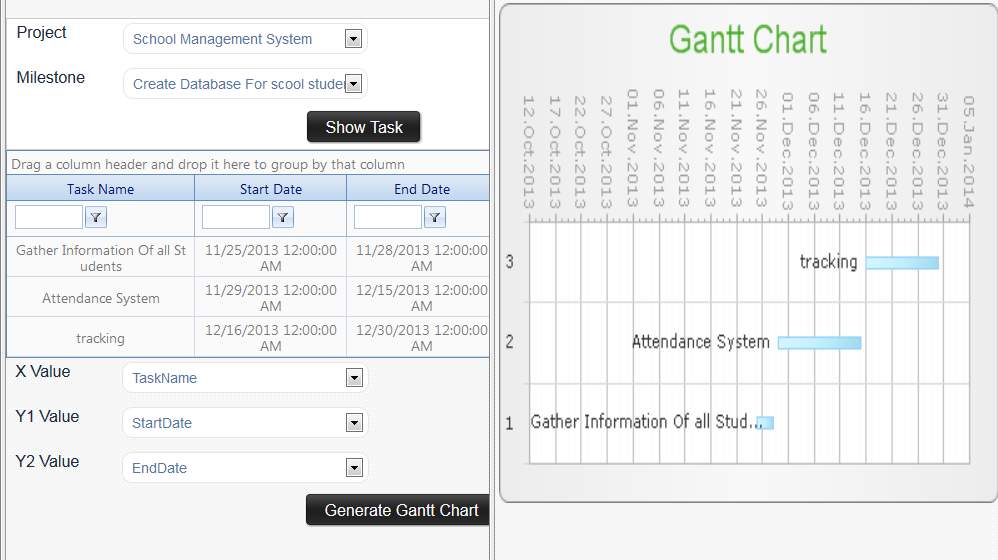Open the X Value dropdown
Image resolution: width=998 pixels, height=560 pixels.
(352, 378)
